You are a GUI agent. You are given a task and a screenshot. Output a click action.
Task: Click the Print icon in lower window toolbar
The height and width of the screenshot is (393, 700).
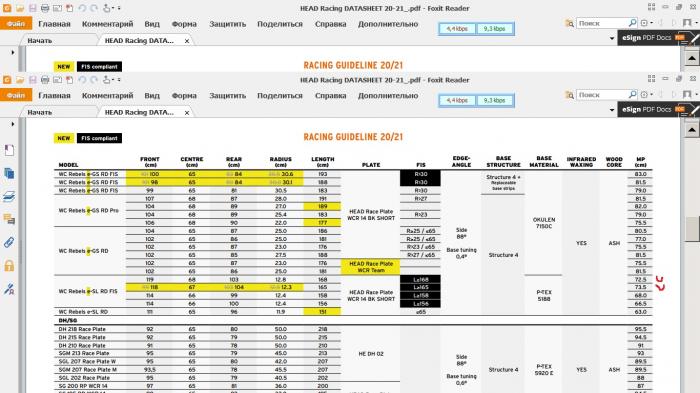pos(45,80)
